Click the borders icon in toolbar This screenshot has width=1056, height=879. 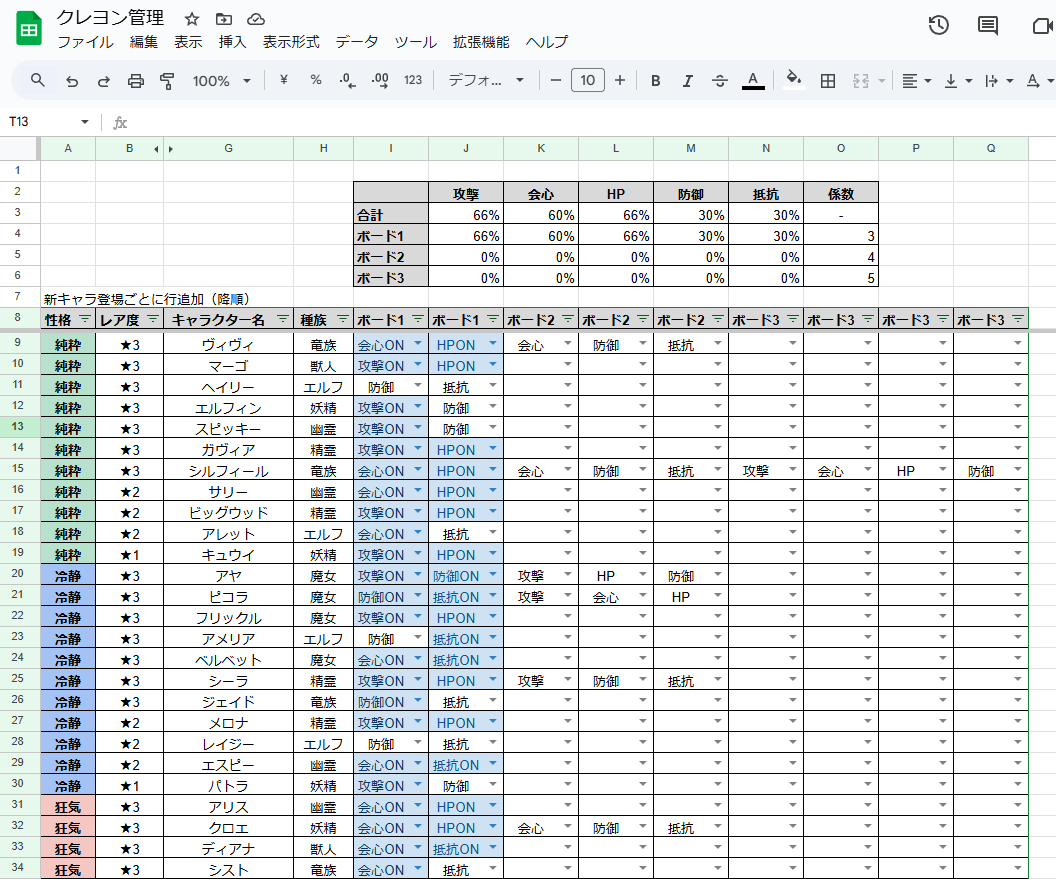point(828,81)
